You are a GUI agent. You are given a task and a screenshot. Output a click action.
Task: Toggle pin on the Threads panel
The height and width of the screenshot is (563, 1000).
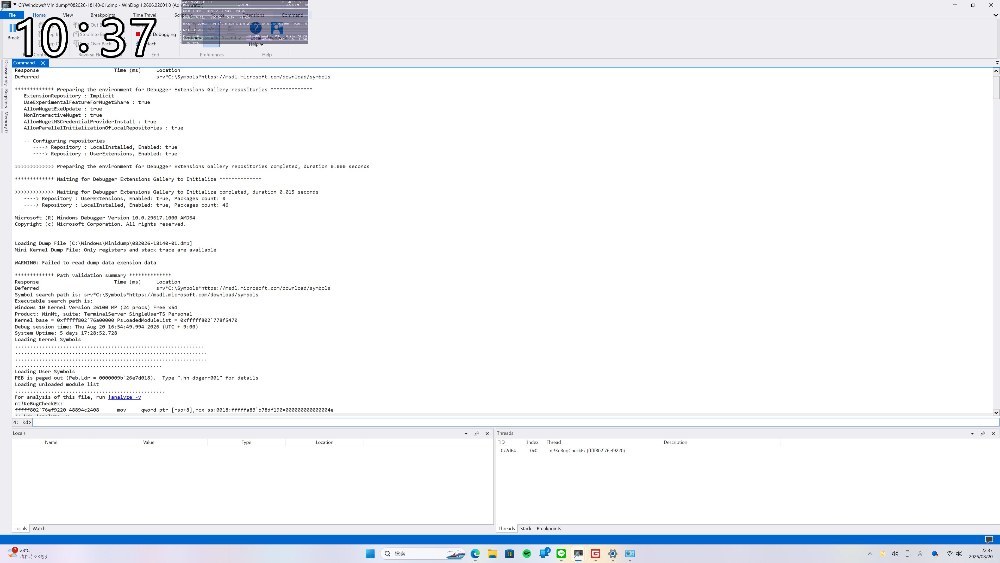983,434
